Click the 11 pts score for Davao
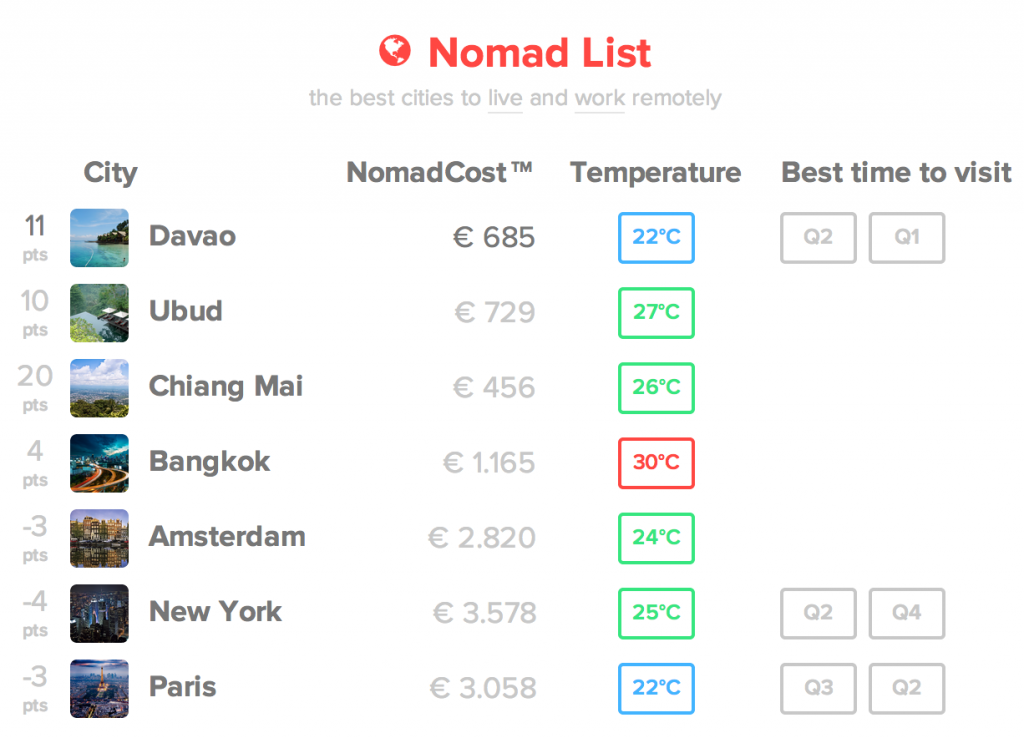The image size is (1024, 738). [x=35, y=238]
